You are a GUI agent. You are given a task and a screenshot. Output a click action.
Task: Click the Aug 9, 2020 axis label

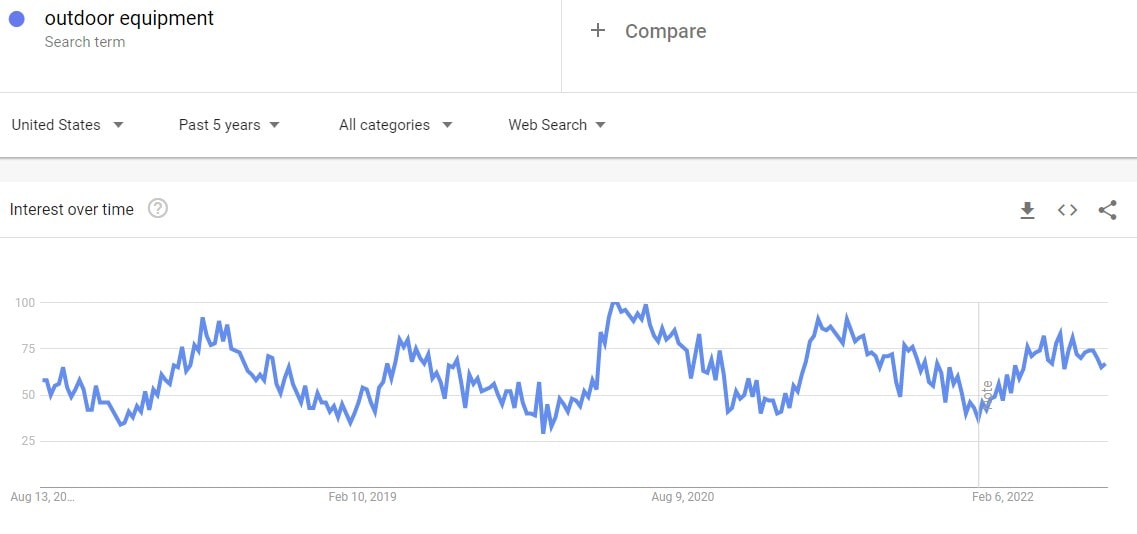coord(683,497)
